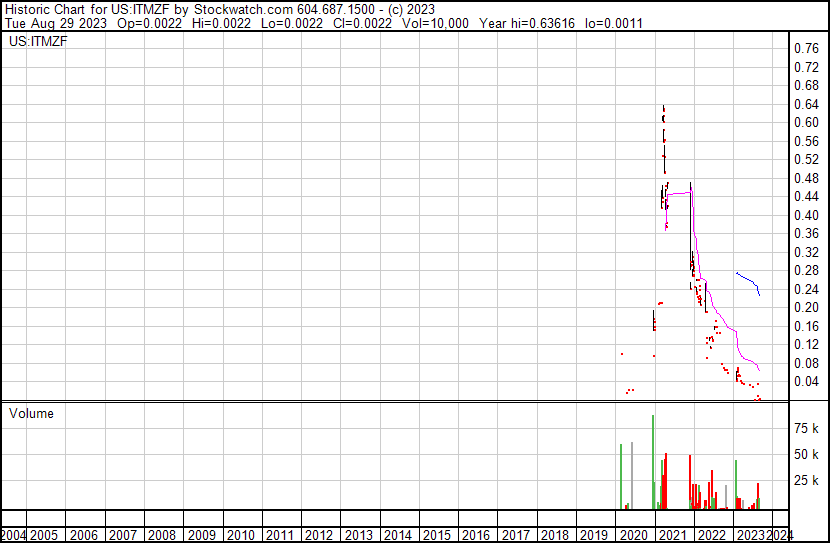830x543 pixels.
Task: Click the 2021 year label on time axis
Action: point(672,535)
